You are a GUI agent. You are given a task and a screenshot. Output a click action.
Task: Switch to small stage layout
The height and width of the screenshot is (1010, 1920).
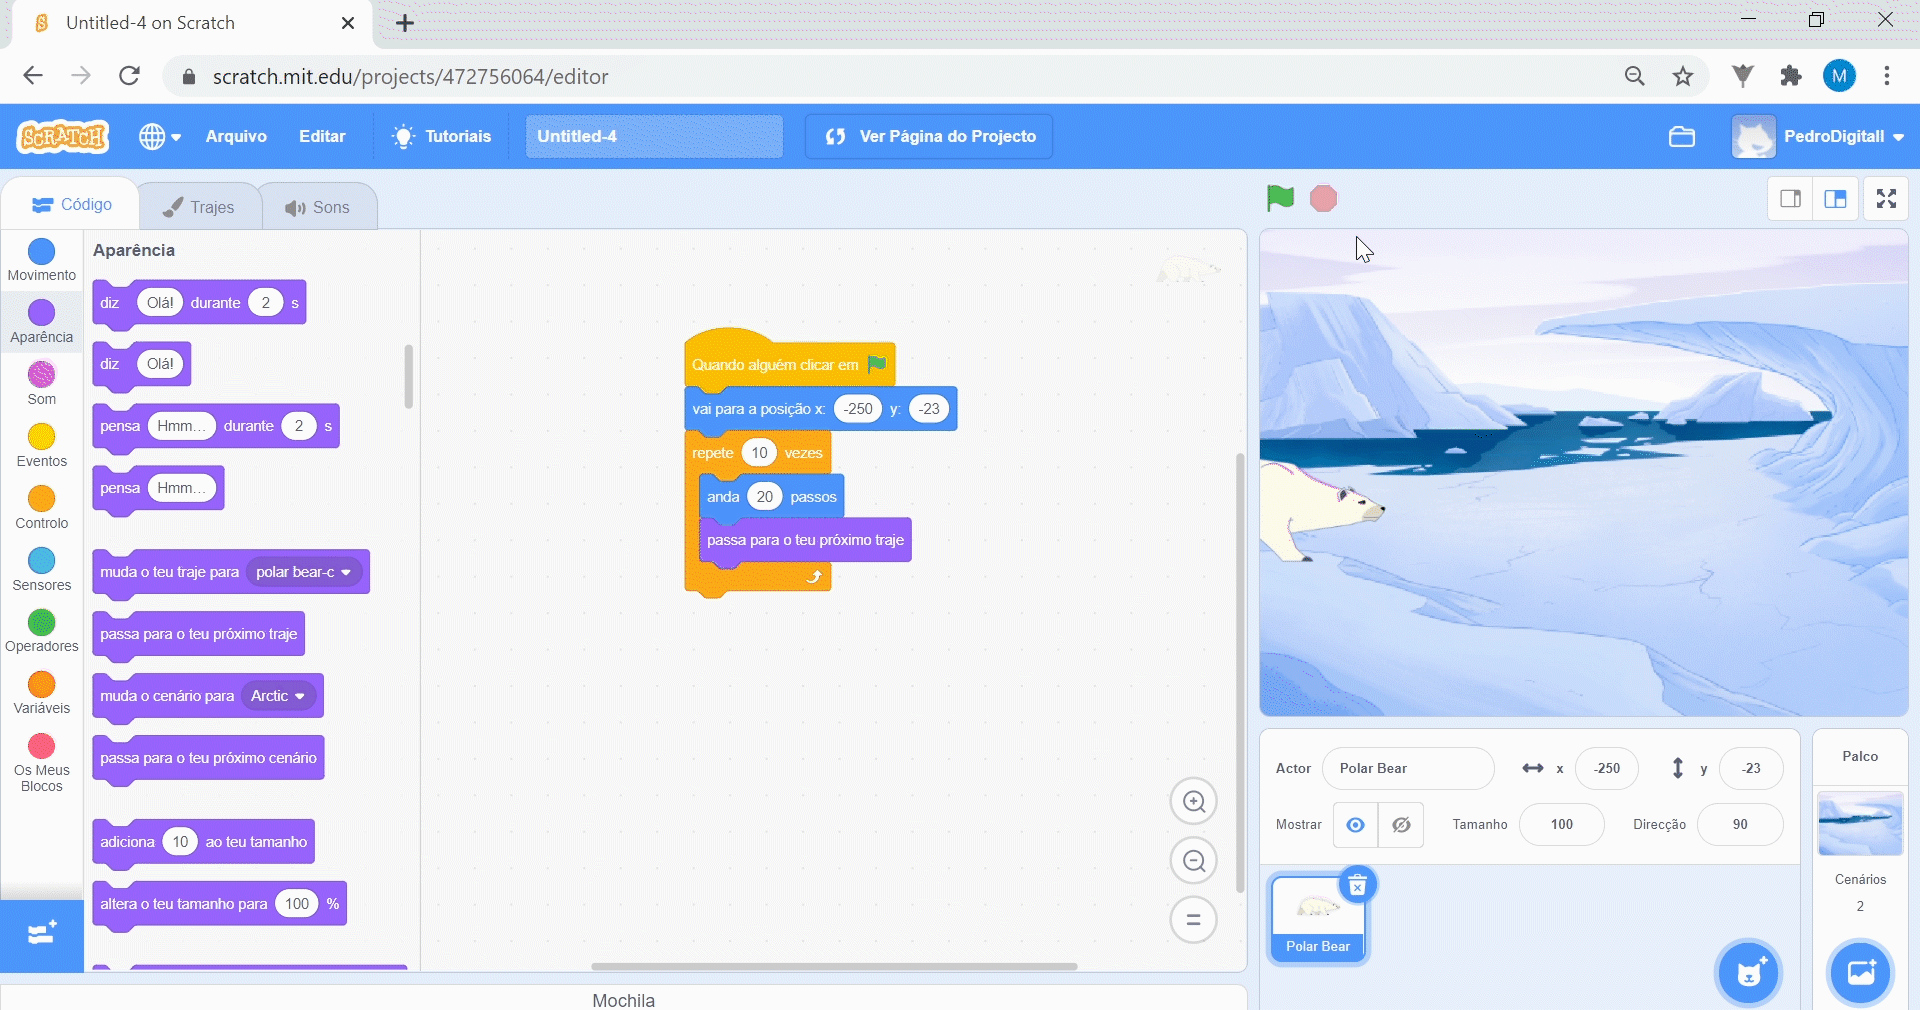point(1790,199)
